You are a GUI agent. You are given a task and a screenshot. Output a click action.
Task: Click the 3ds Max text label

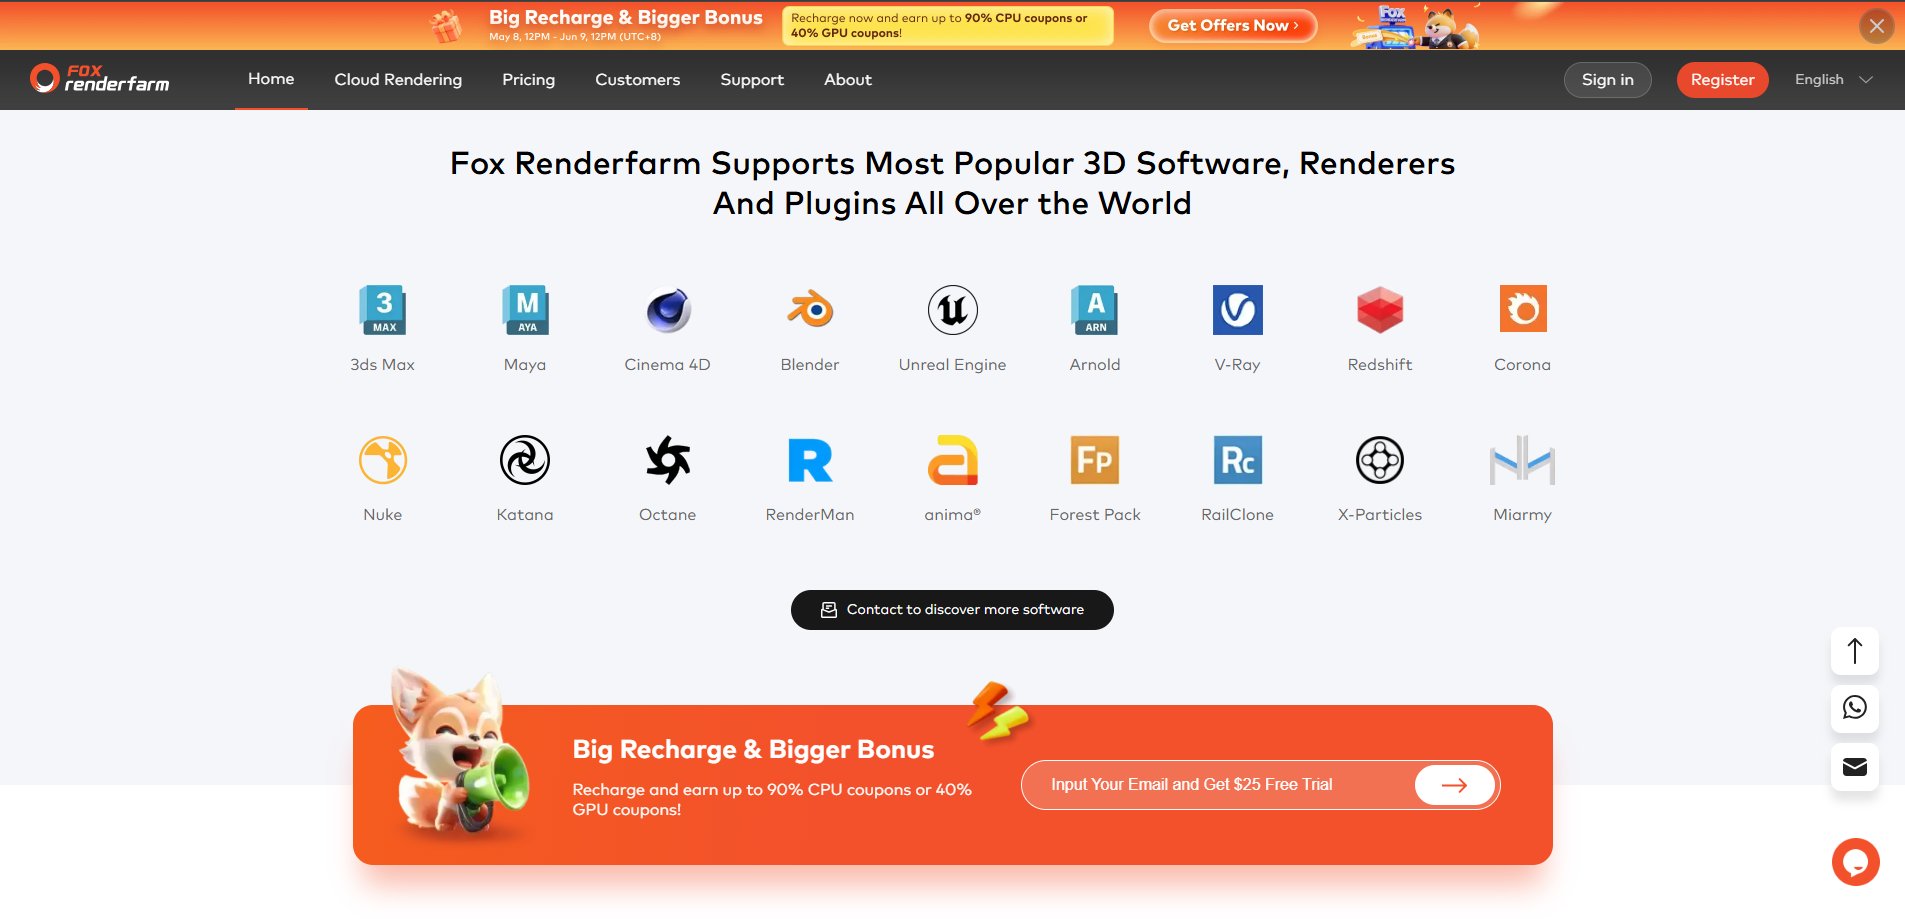(x=383, y=365)
